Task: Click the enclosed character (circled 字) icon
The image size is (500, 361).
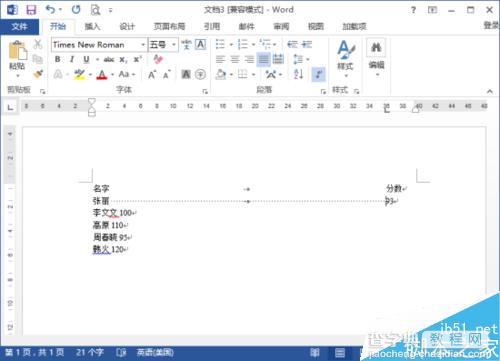Action: [x=200, y=74]
